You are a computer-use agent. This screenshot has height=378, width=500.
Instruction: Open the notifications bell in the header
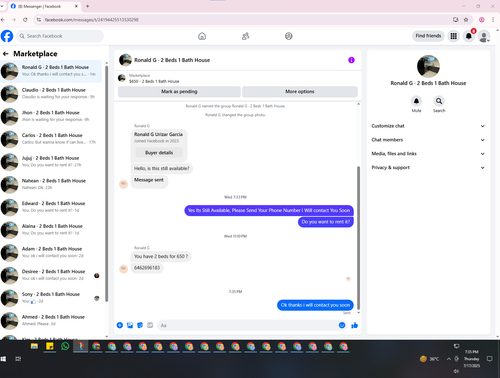click(x=469, y=36)
